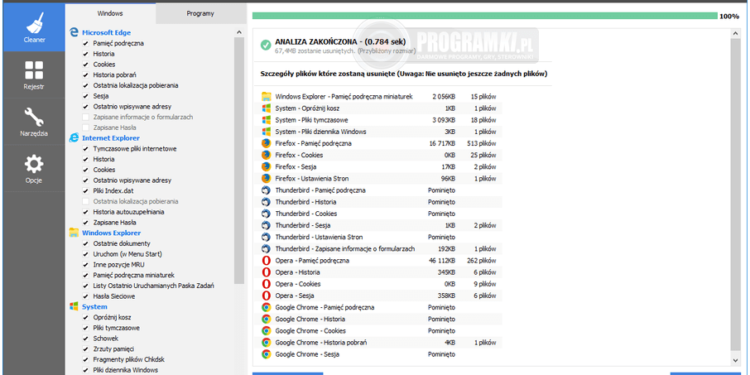Select the Microsoft Edge icon in list
The height and width of the screenshot is (375, 750).
click(x=74, y=33)
